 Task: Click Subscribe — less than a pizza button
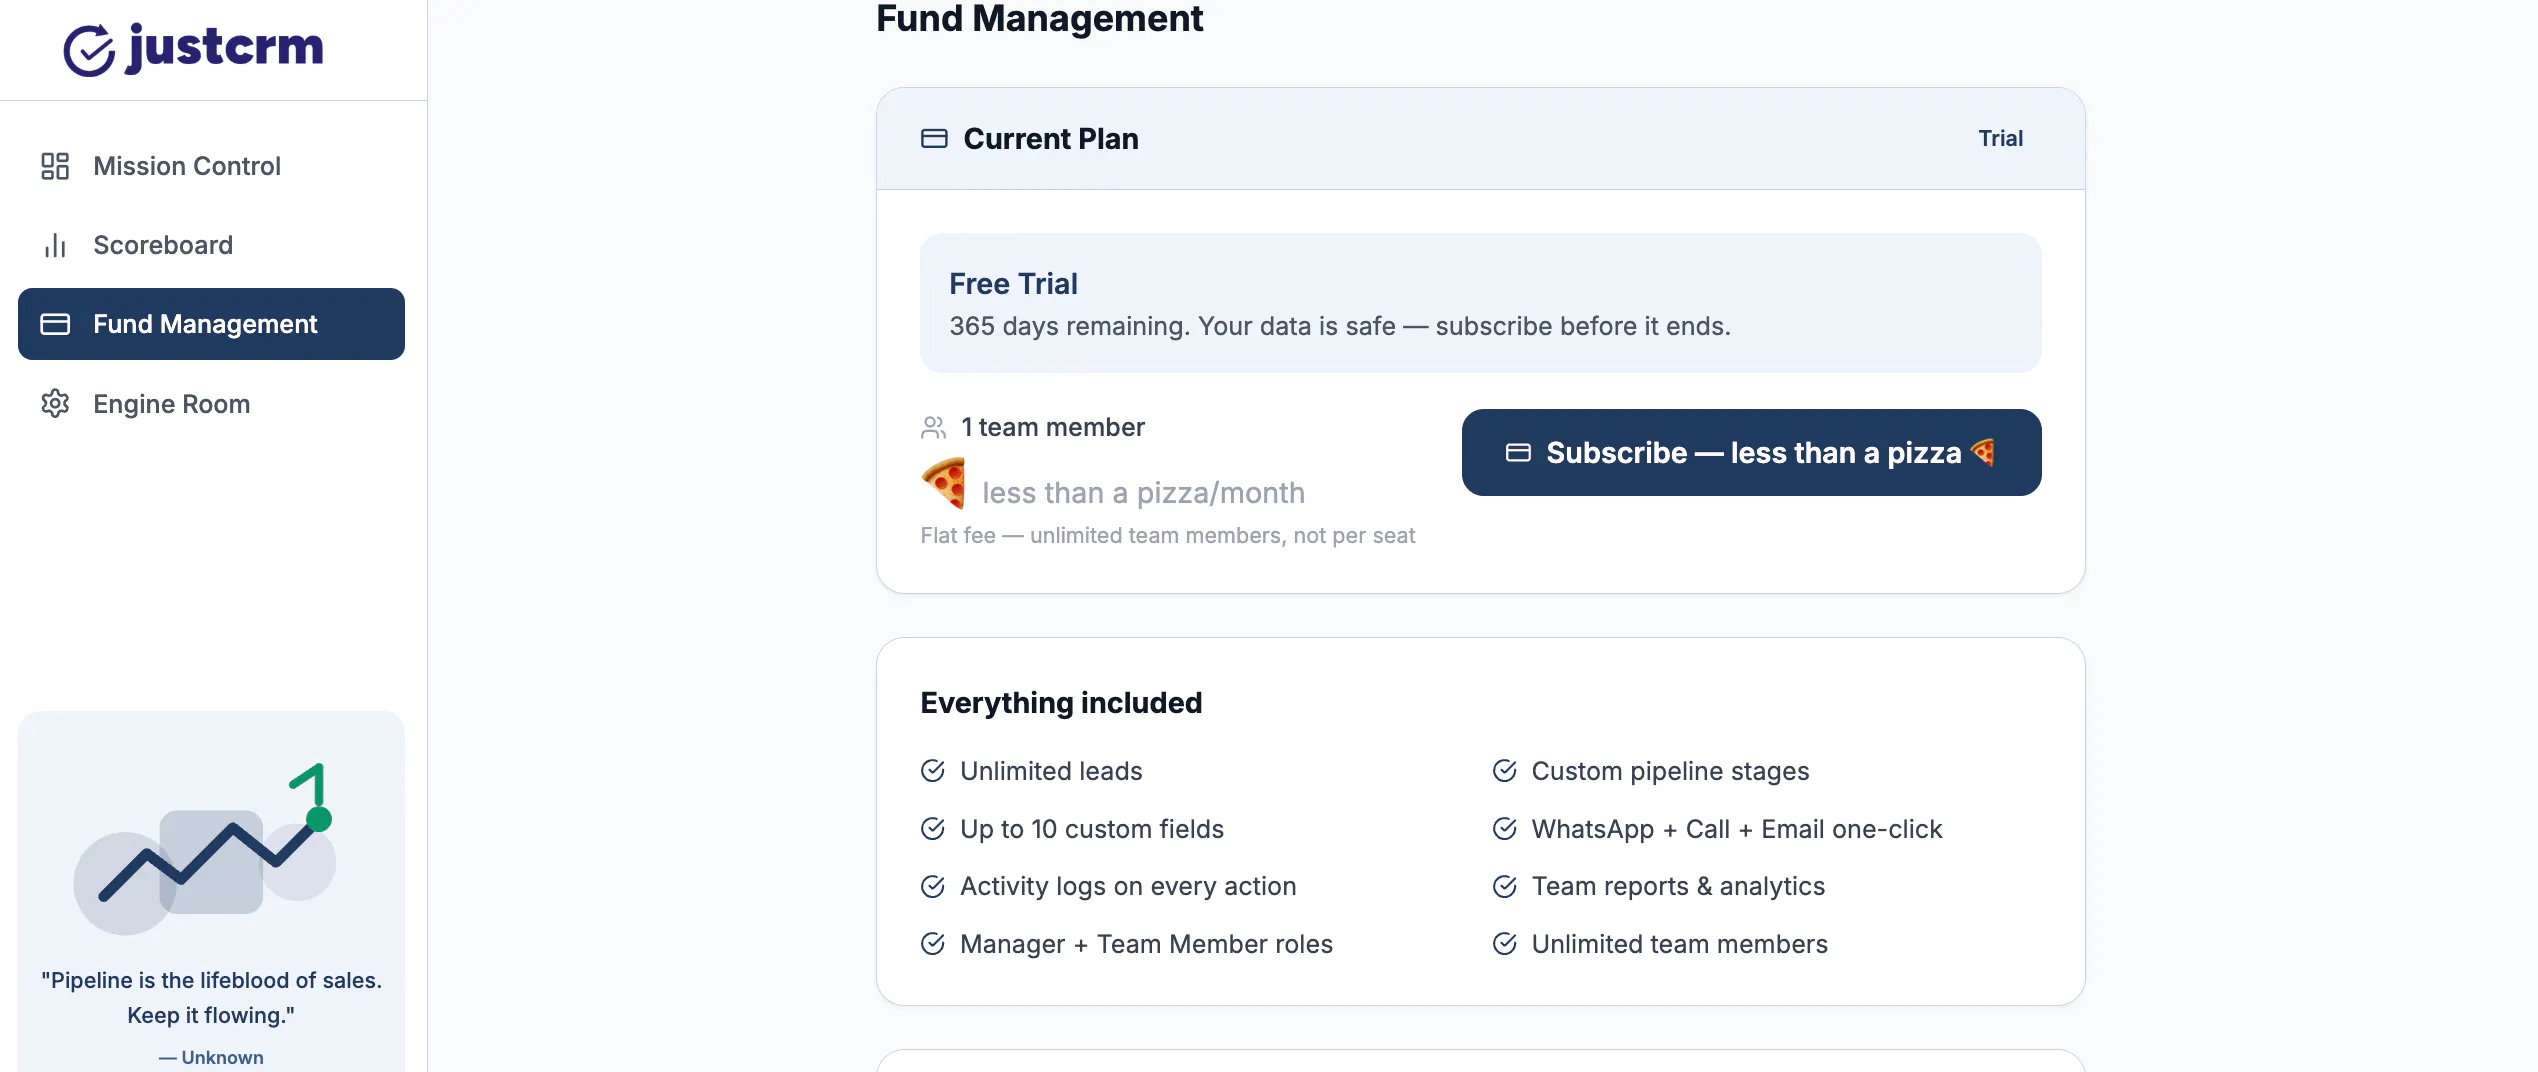click(x=1751, y=452)
